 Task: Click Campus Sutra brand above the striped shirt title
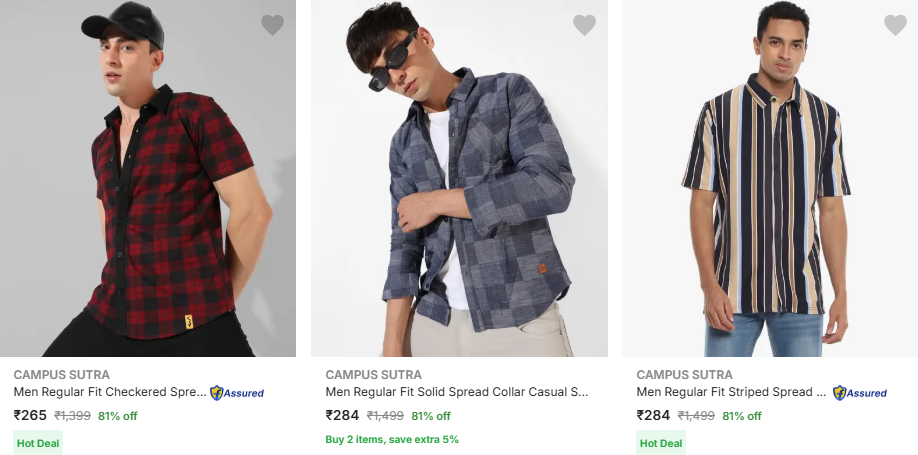click(685, 375)
